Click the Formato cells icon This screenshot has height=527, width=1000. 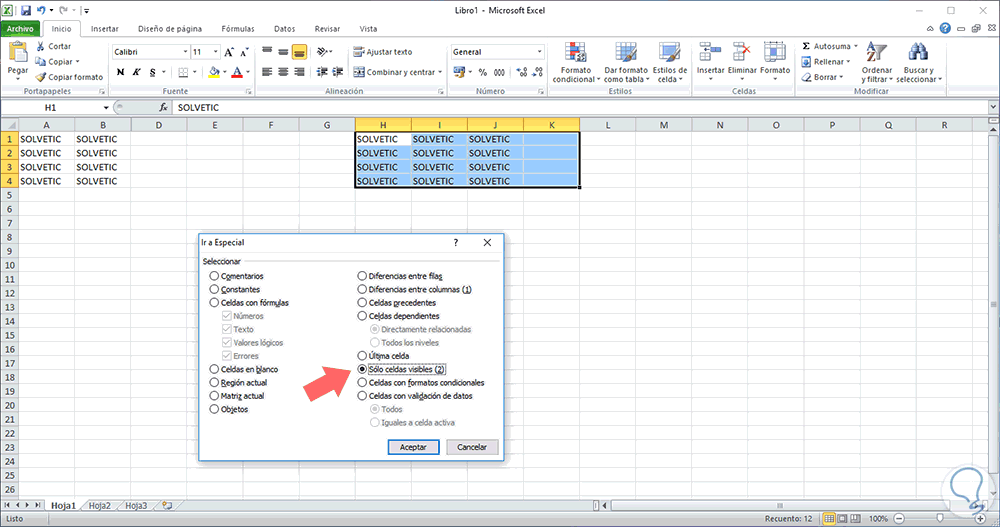click(774, 53)
